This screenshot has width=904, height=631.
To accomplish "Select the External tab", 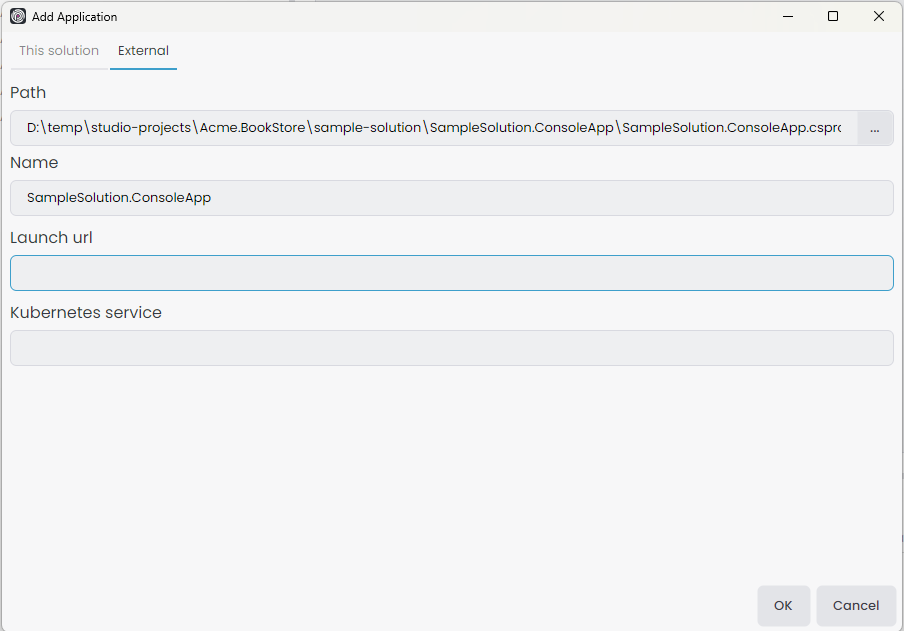I will [x=143, y=50].
